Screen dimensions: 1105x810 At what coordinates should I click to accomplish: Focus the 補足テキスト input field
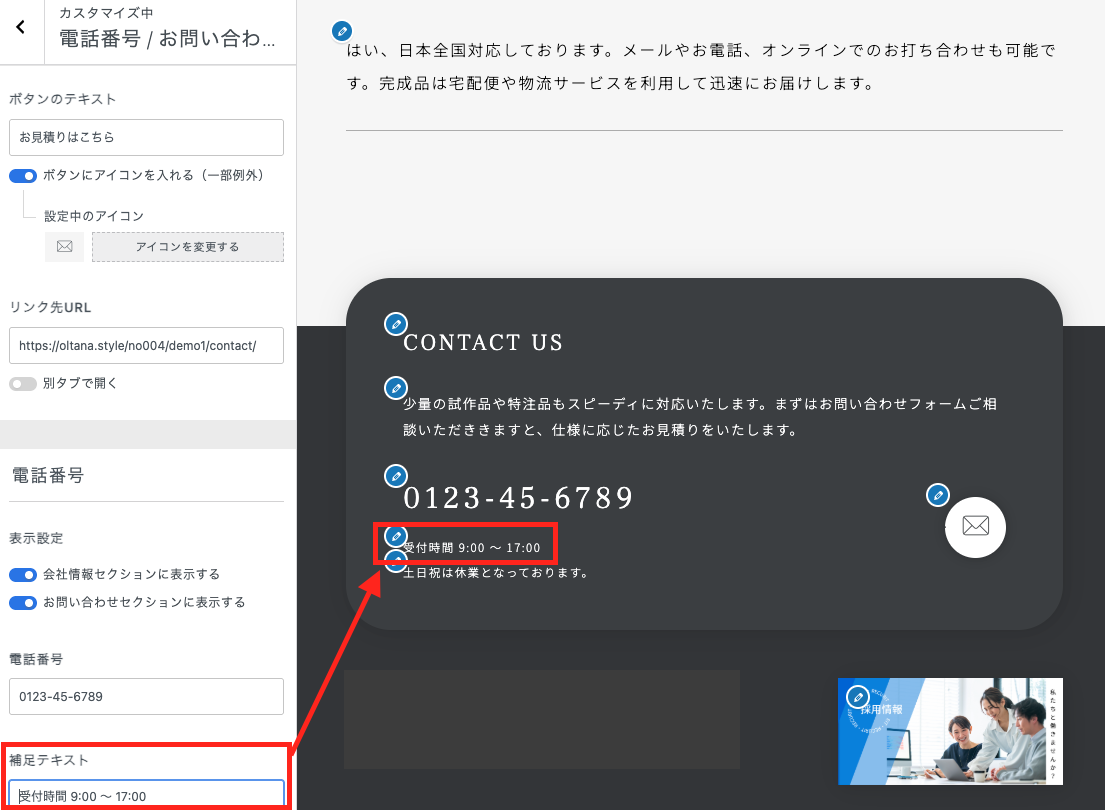(146, 795)
